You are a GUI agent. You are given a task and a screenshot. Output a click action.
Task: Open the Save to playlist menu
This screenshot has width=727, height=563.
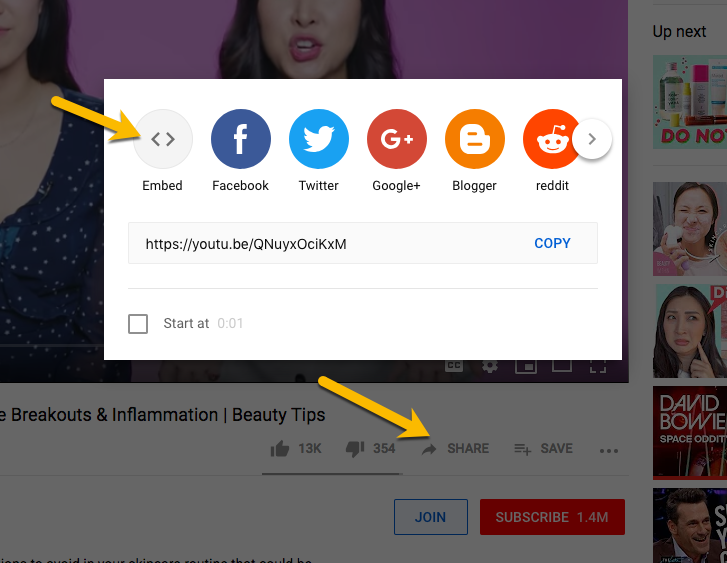coord(543,449)
